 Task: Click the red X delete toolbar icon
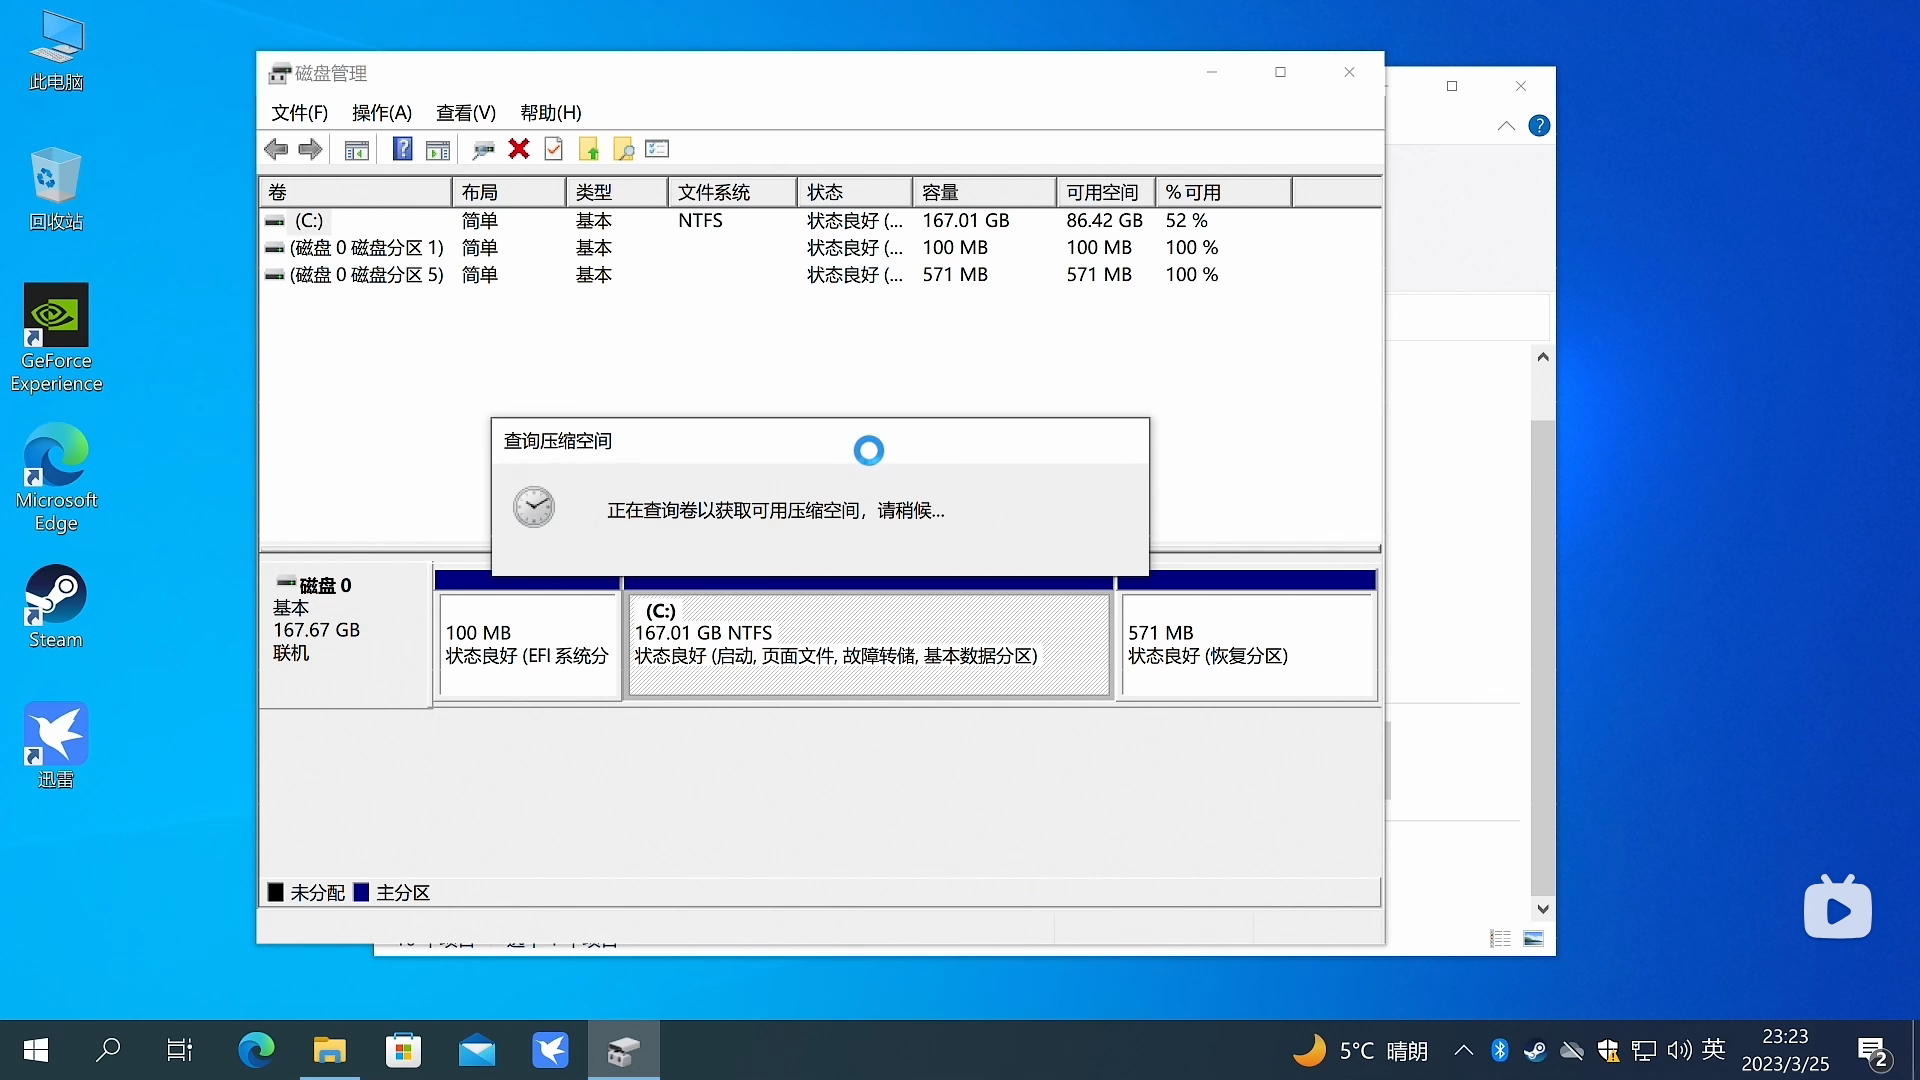coord(518,150)
